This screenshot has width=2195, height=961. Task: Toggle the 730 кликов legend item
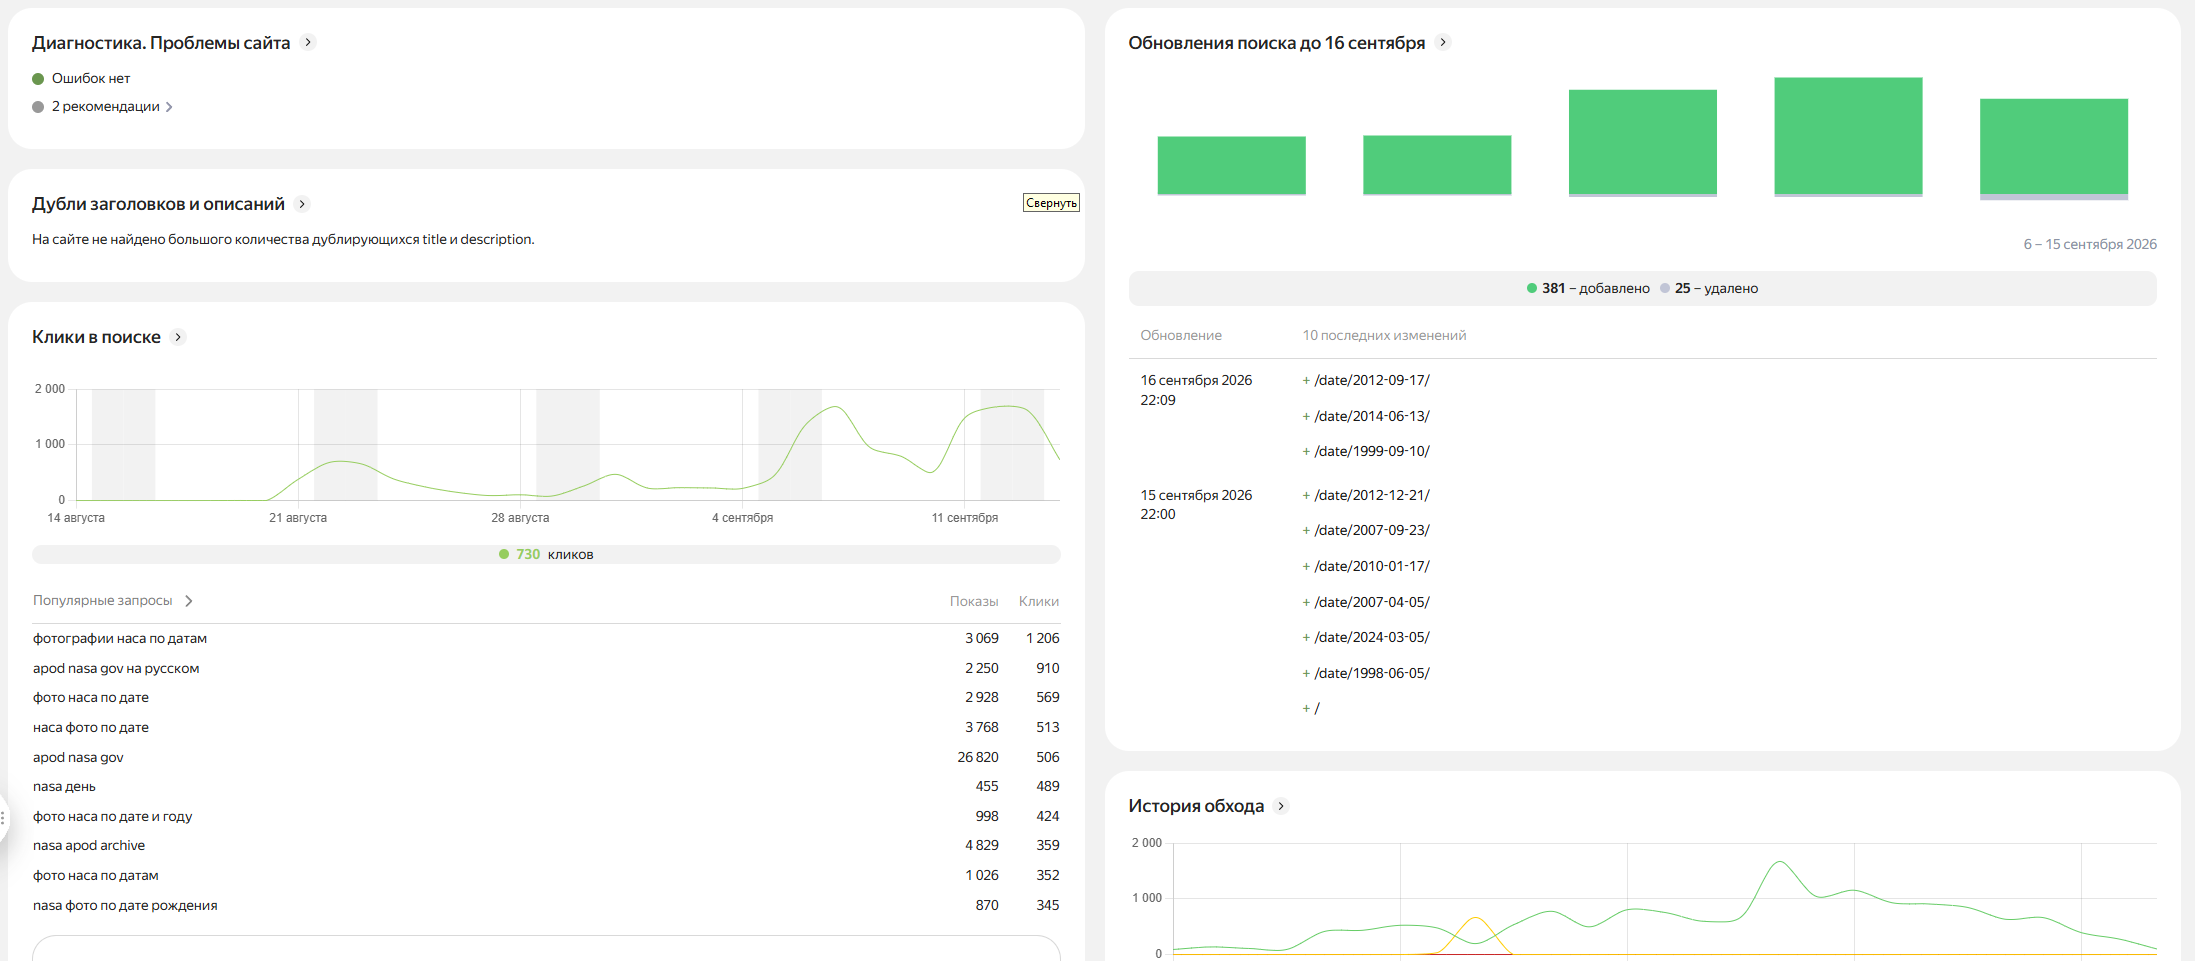point(546,554)
